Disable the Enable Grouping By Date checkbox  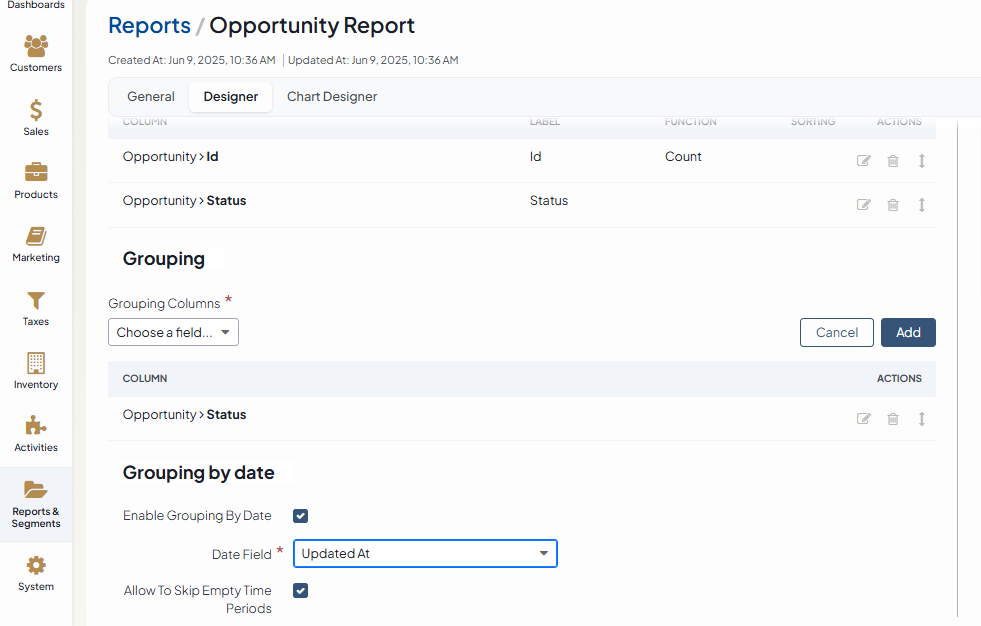(x=300, y=516)
